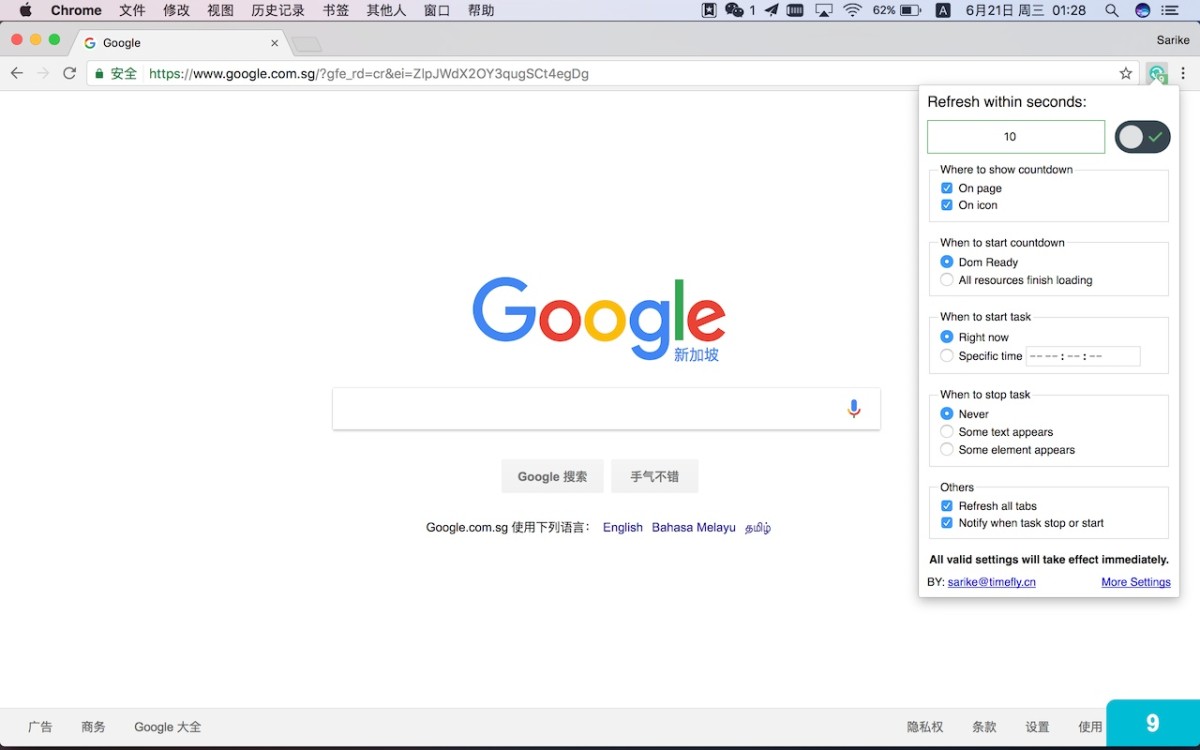The image size is (1200, 750).
Task: Open Spotlight search in the menu bar
Action: [x=1111, y=11]
